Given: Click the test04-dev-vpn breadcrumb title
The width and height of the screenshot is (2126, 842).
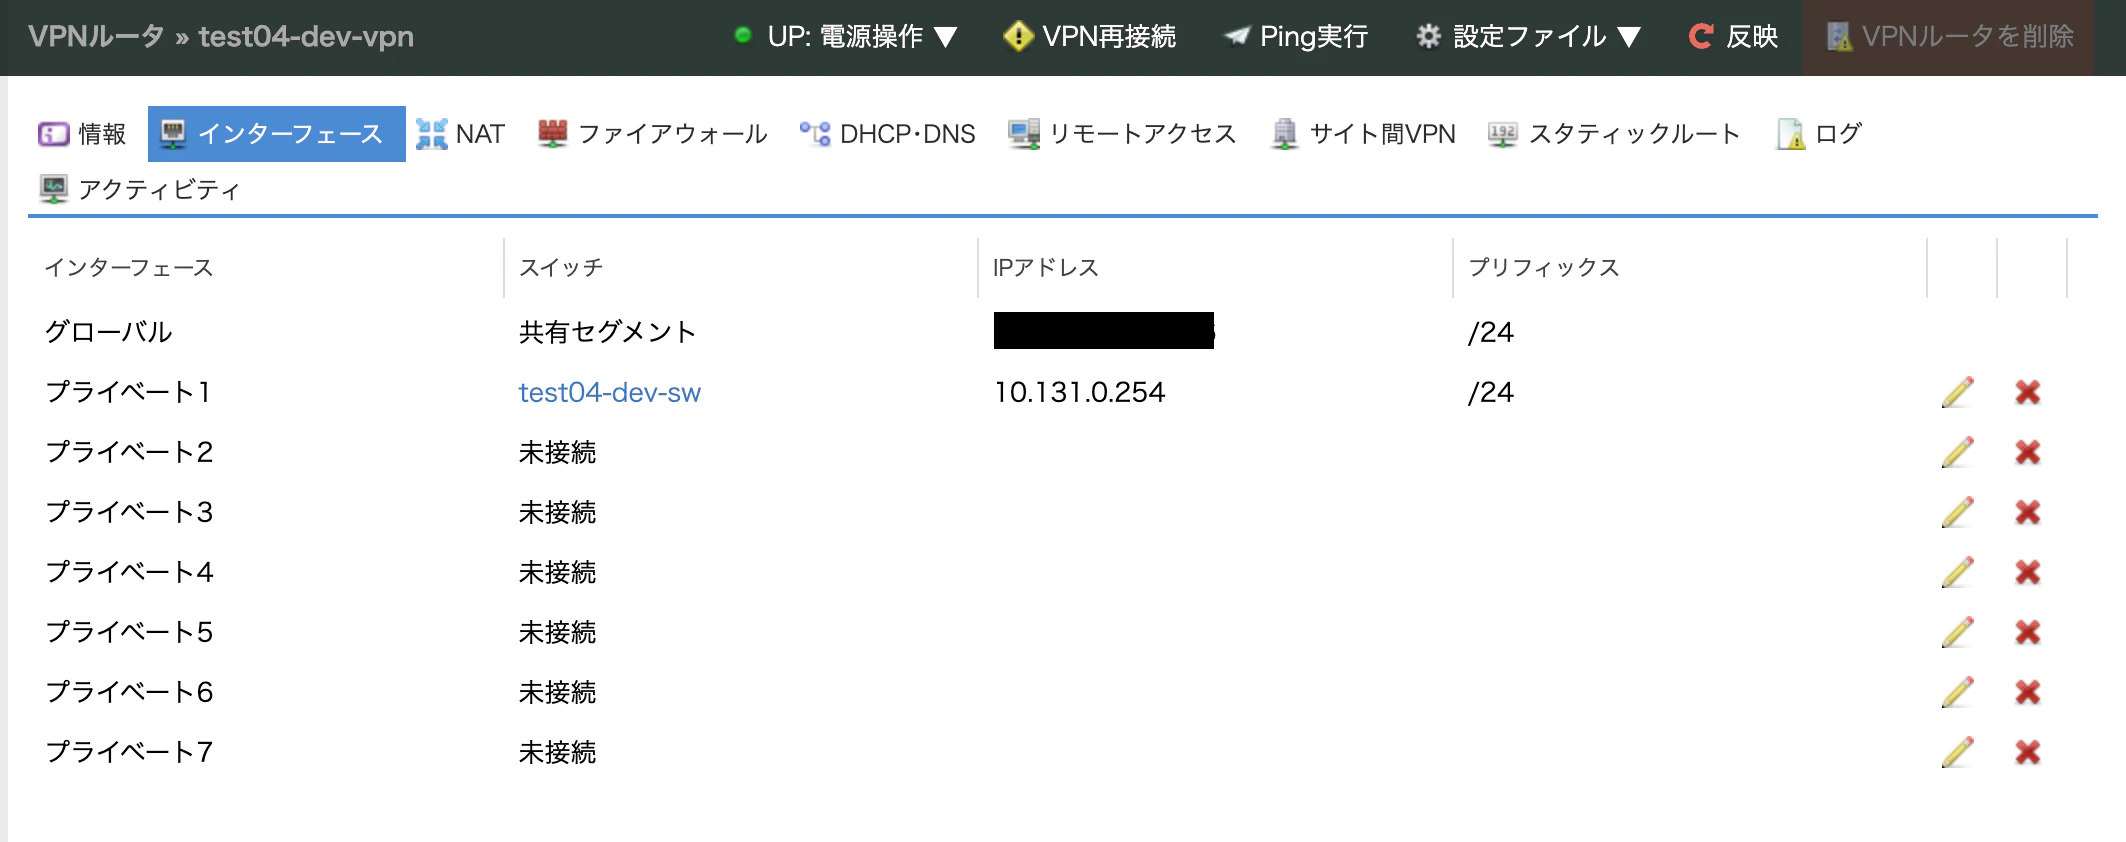Looking at the screenshot, I should (306, 36).
